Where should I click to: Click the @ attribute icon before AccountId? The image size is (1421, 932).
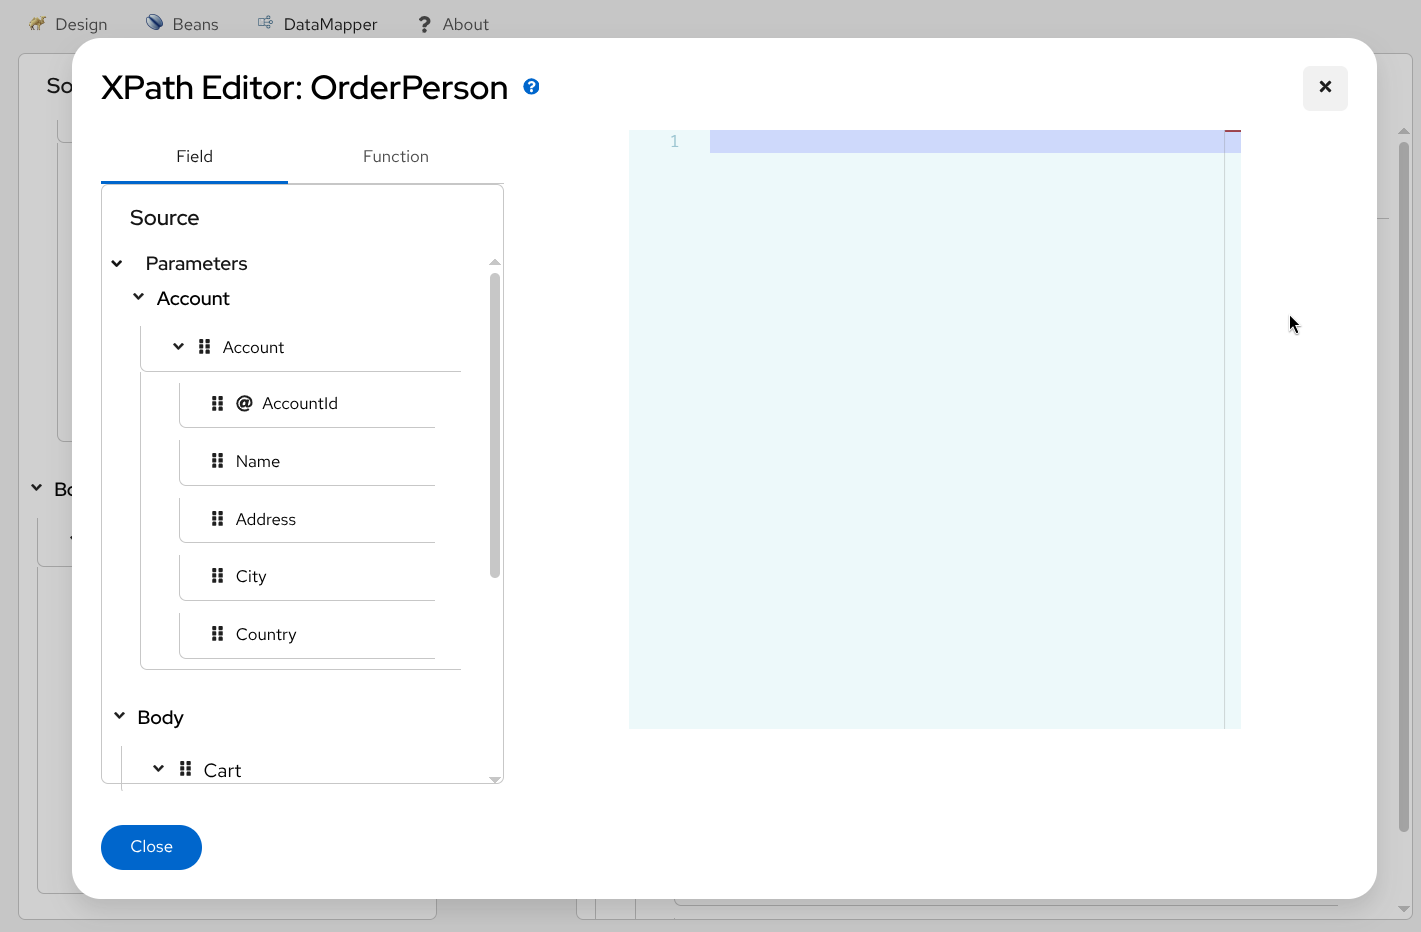coord(244,403)
